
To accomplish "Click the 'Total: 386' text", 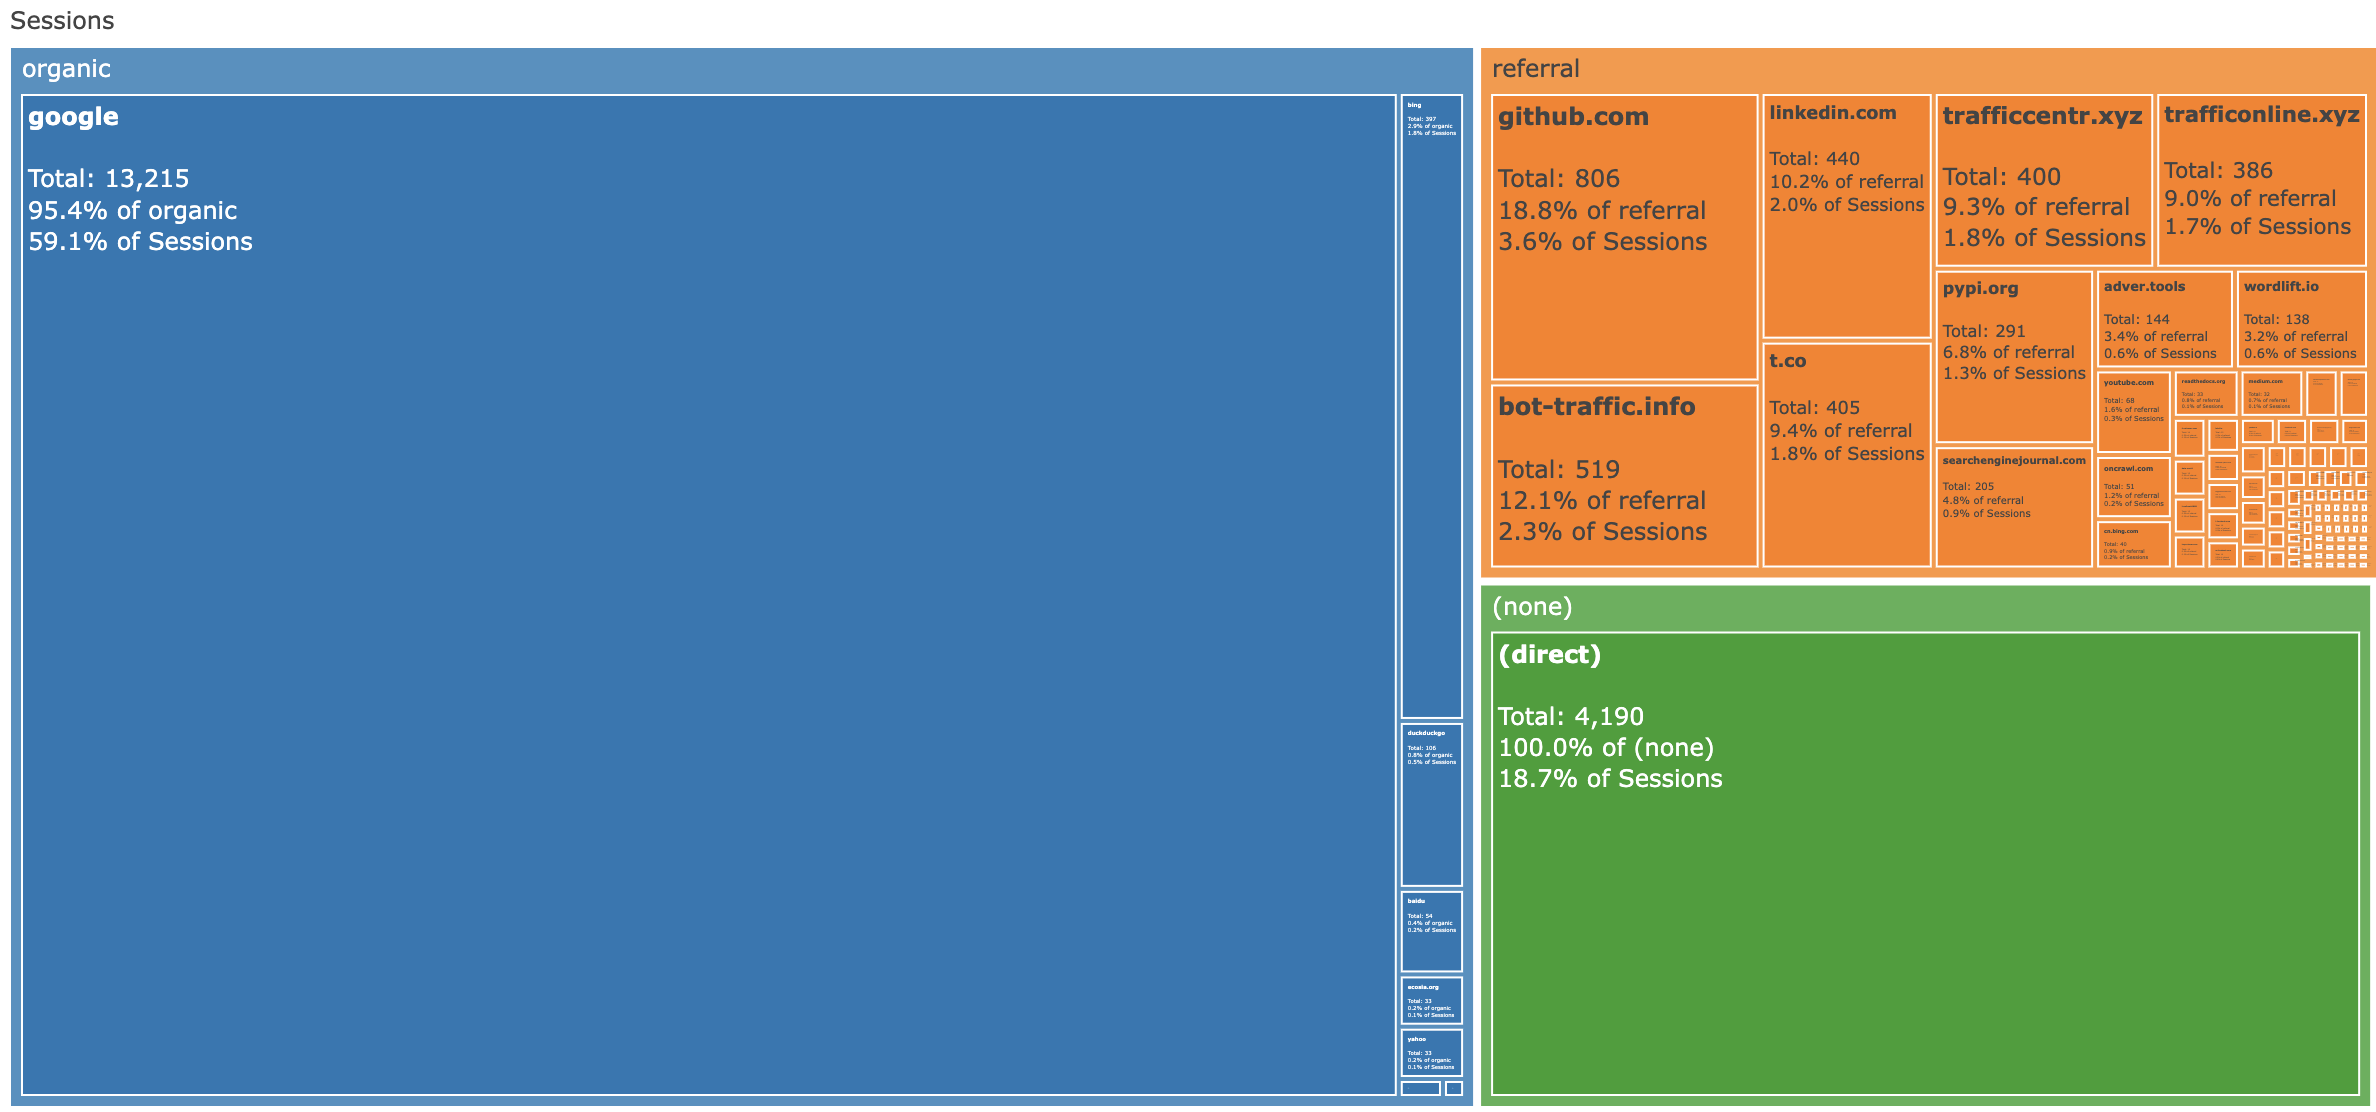I will pos(2218,171).
